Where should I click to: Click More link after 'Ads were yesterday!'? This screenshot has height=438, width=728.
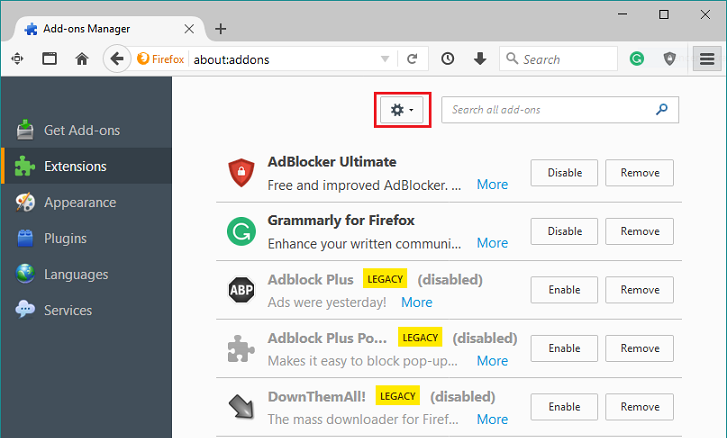pos(416,302)
